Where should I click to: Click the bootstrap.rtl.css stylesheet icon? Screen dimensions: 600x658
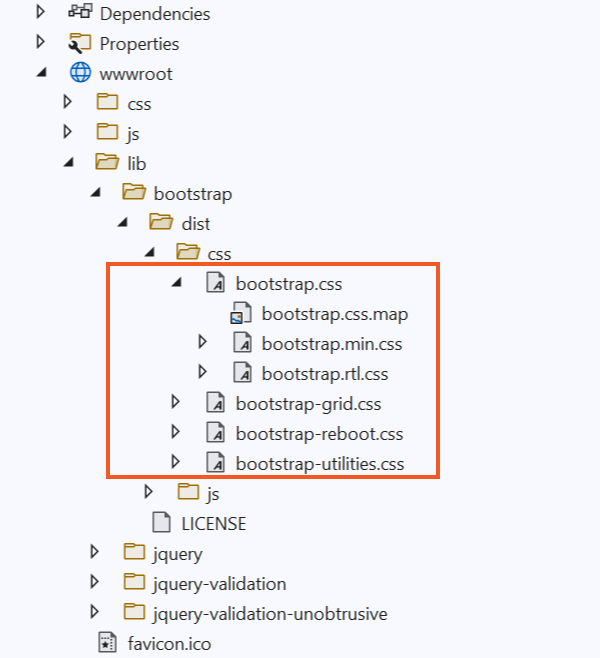pos(243,372)
